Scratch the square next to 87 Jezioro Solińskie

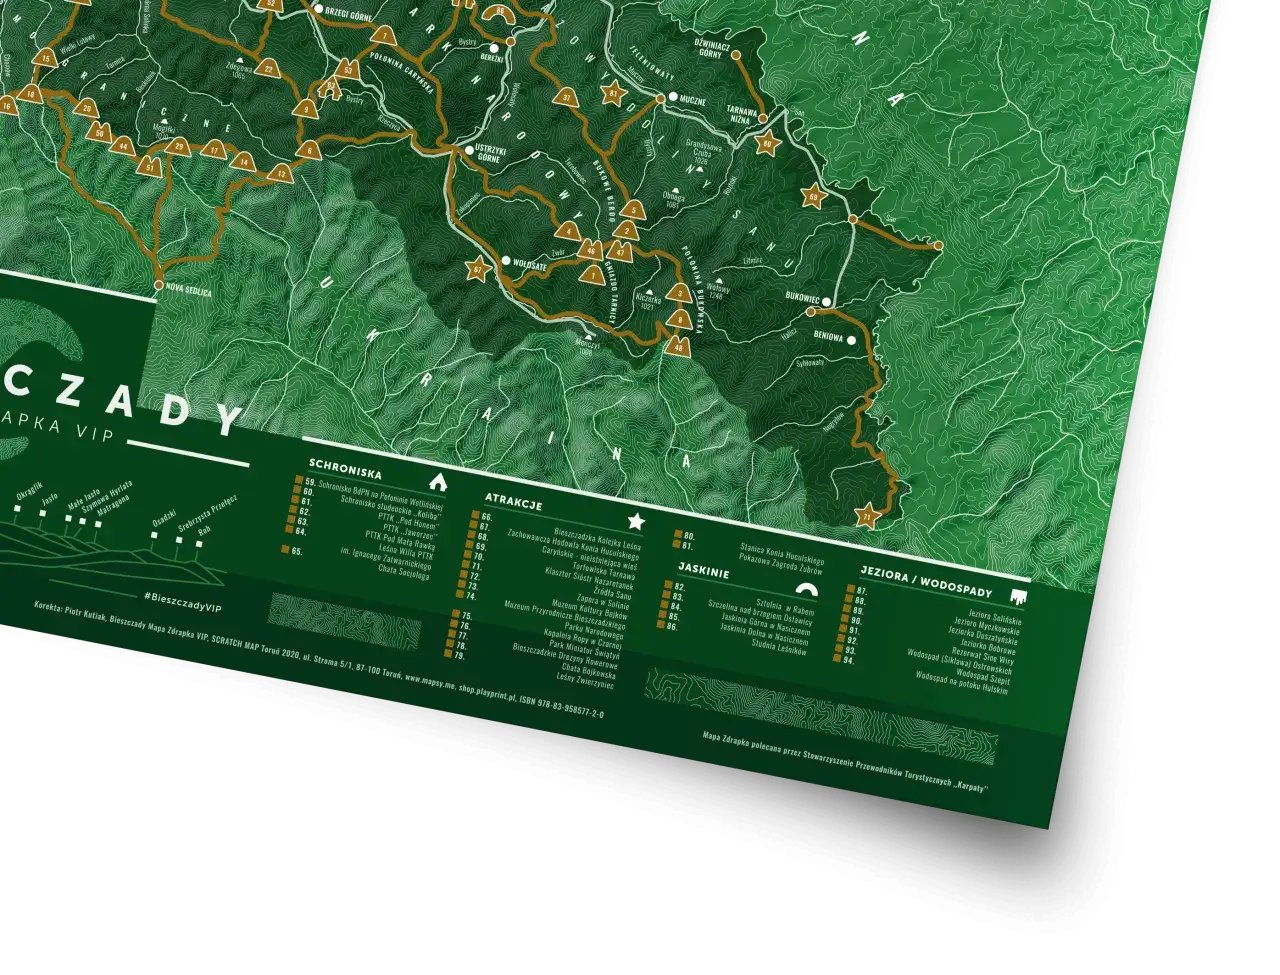(850, 588)
